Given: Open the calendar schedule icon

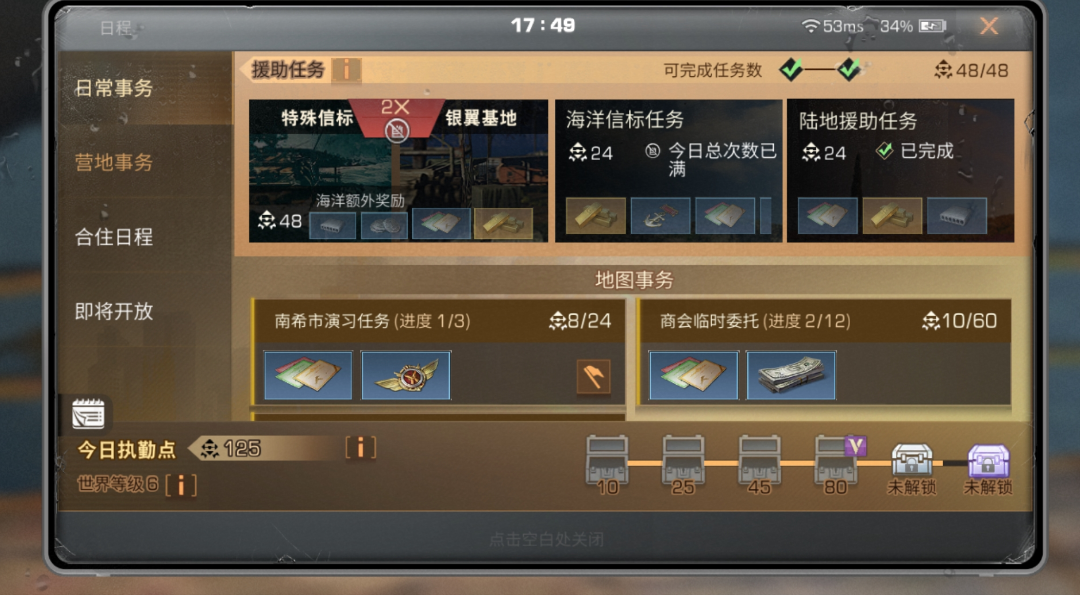Looking at the screenshot, I should (88, 414).
